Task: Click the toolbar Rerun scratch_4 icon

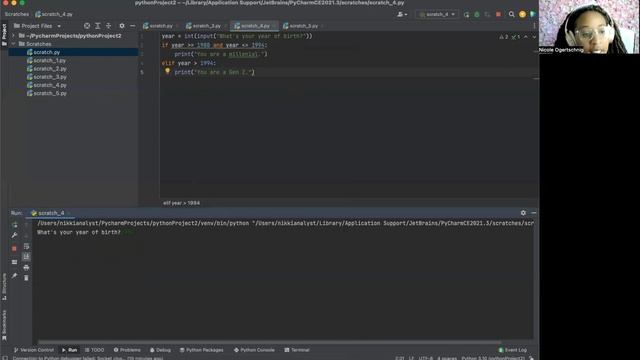Action: click(467, 14)
